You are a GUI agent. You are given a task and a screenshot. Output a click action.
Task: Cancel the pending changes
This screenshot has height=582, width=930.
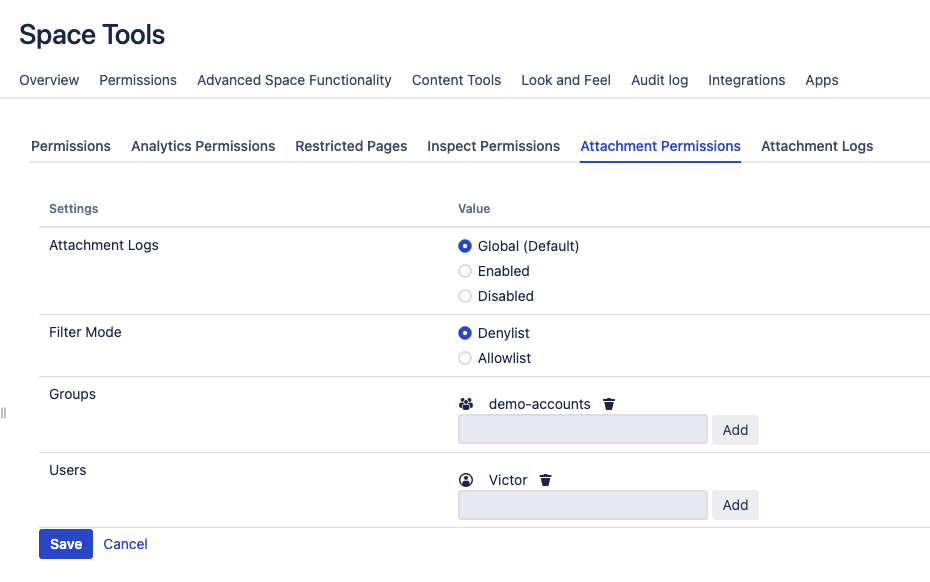click(x=125, y=544)
